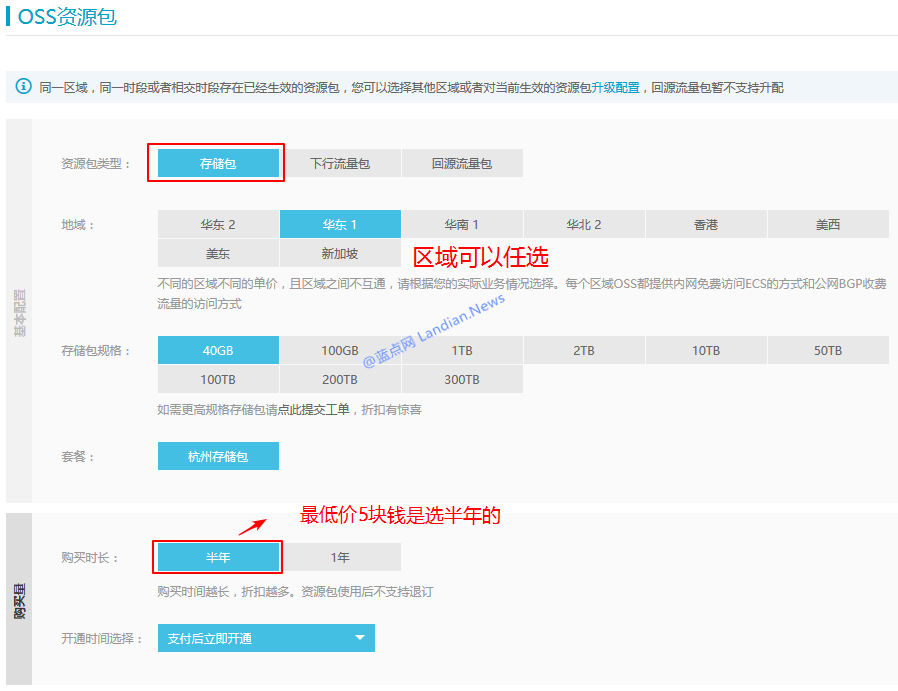Viewport: 898px width, 691px height.
Task: Pick the 100GB storage specification
Action: (x=341, y=349)
